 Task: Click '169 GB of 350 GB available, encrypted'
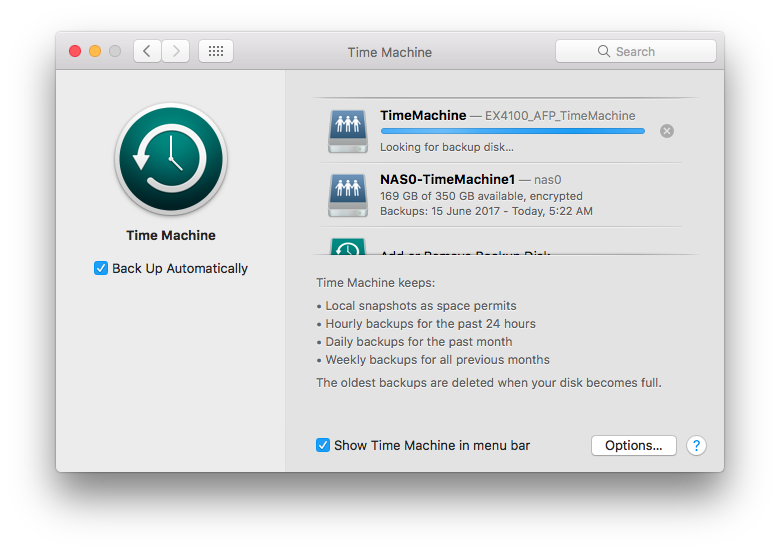click(481, 196)
